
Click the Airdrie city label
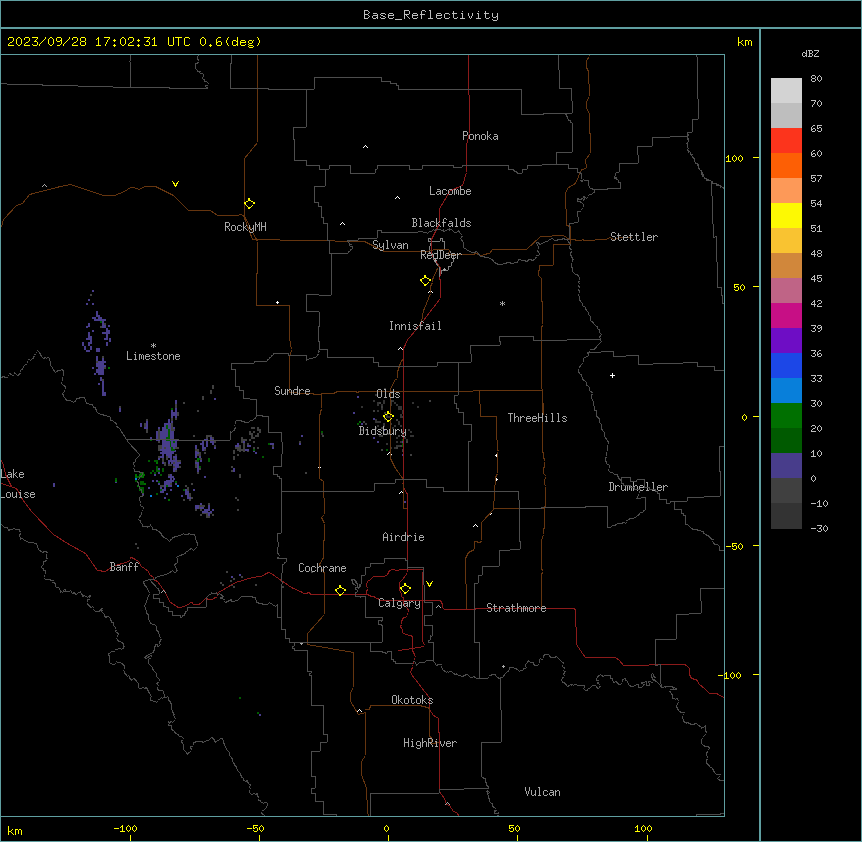[x=404, y=537]
